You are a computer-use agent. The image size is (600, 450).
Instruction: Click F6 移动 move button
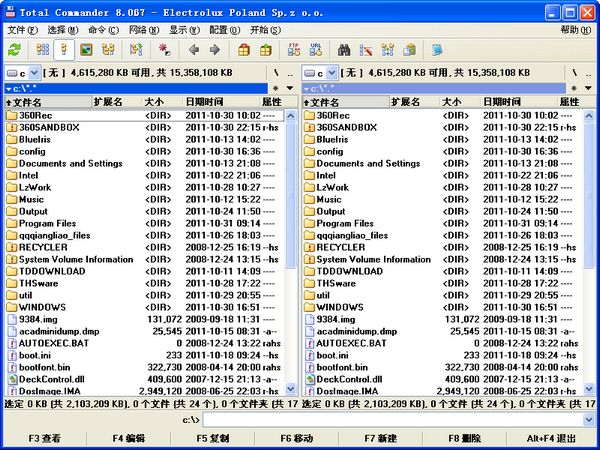tap(297, 439)
